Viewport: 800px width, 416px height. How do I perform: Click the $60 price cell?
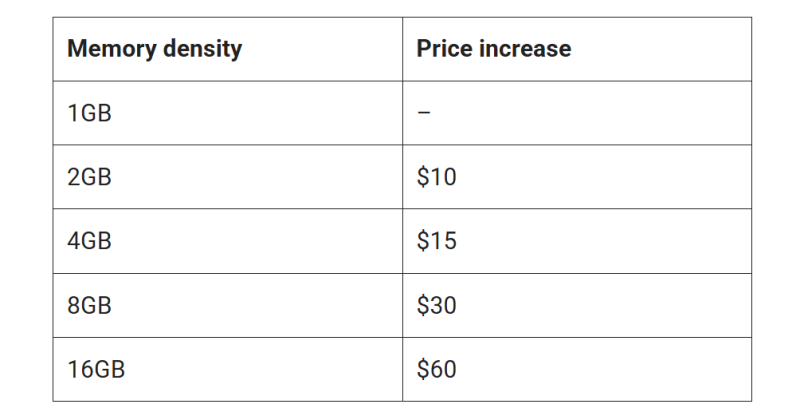[x=437, y=369]
